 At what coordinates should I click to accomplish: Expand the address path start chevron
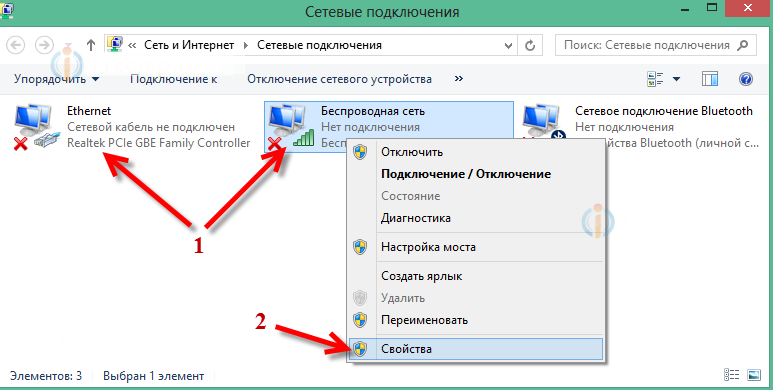132,45
